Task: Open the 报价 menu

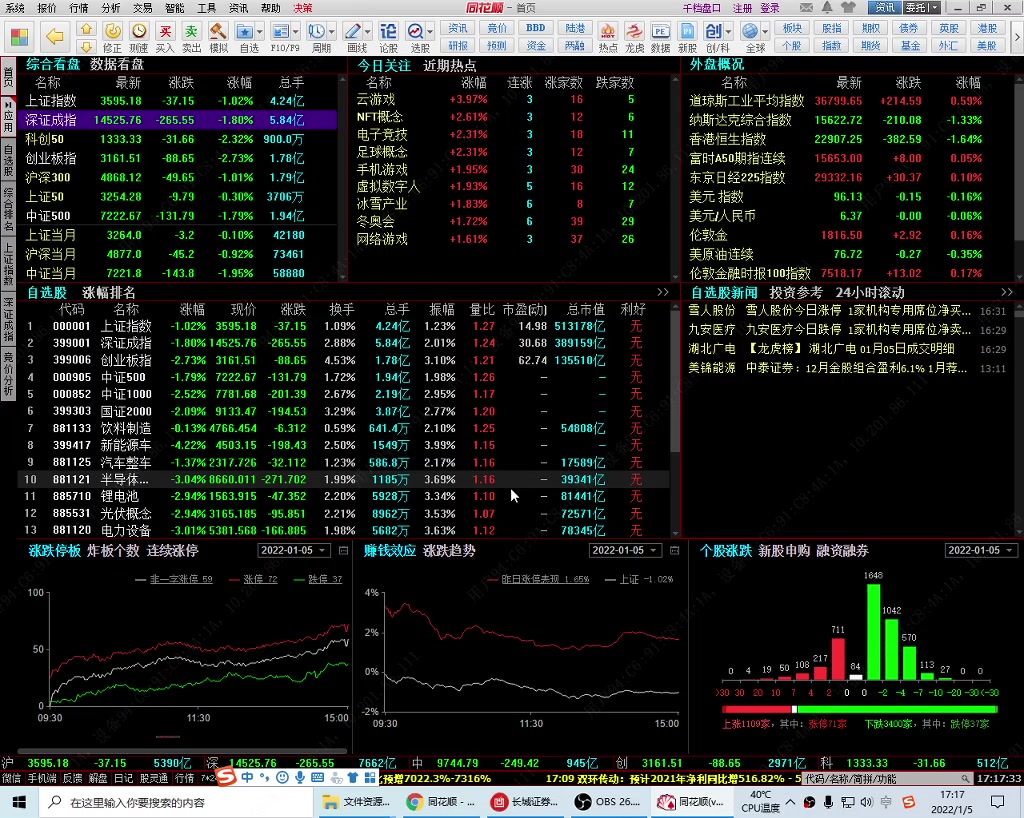Action: point(47,8)
